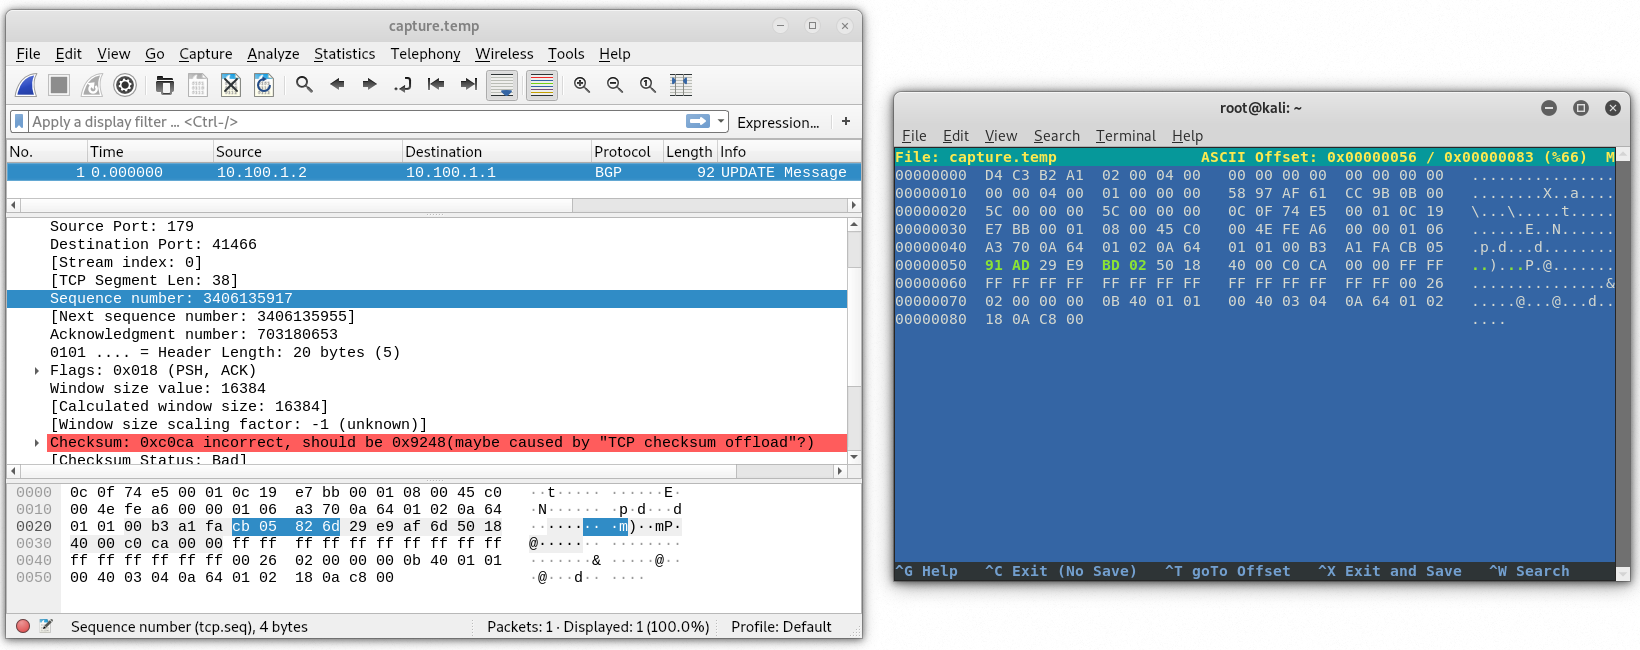Click the display filter bookmark icon
1640x650 pixels.
[x=19, y=122]
